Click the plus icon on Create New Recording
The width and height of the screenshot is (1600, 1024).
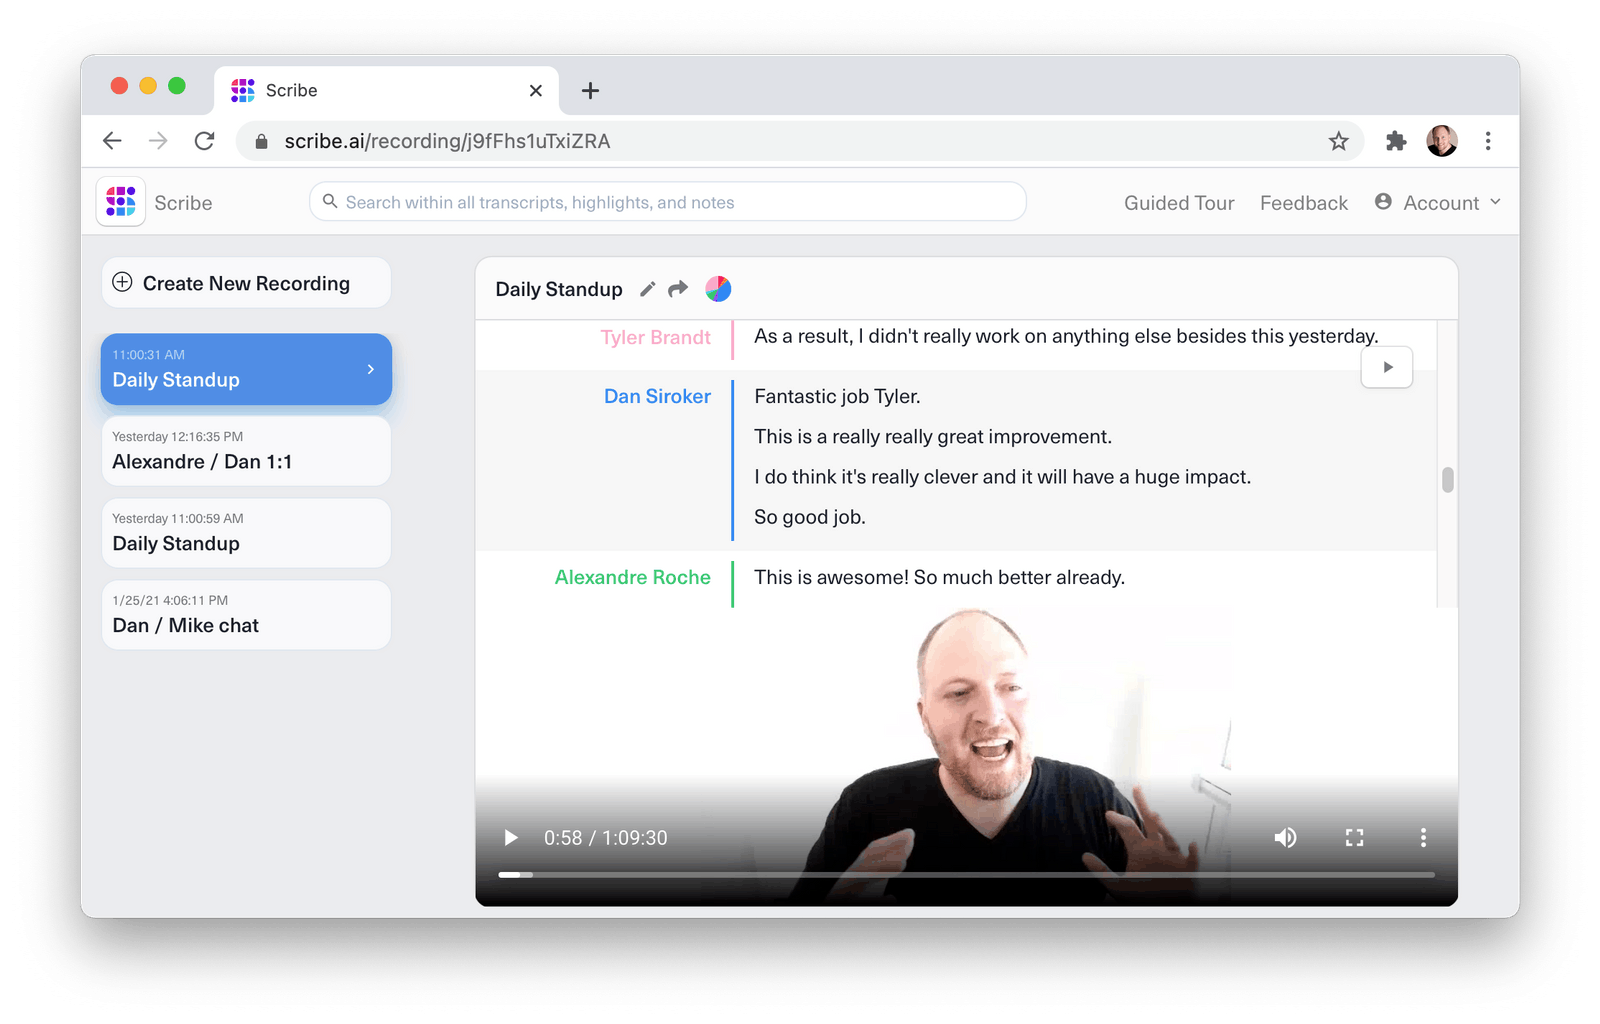[122, 282]
